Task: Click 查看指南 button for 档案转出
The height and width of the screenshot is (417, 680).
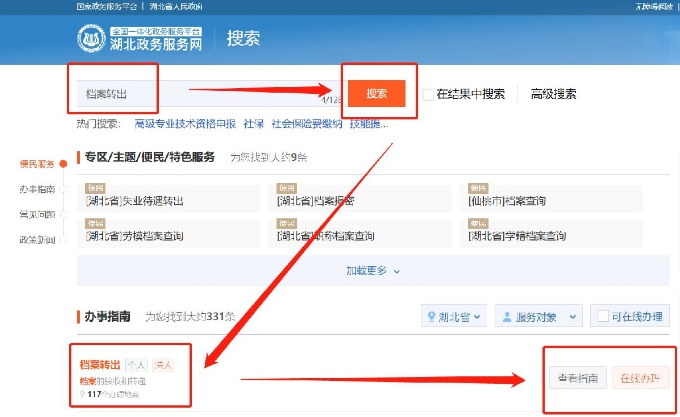Action: click(578, 378)
